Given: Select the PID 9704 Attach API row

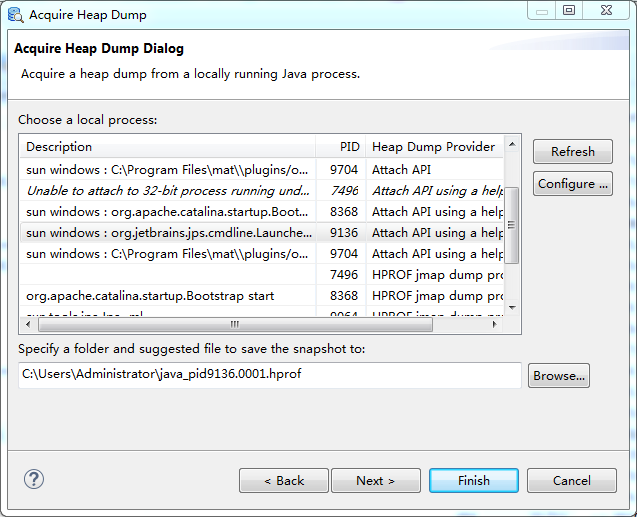Looking at the screenshot, I should (262, 169).
